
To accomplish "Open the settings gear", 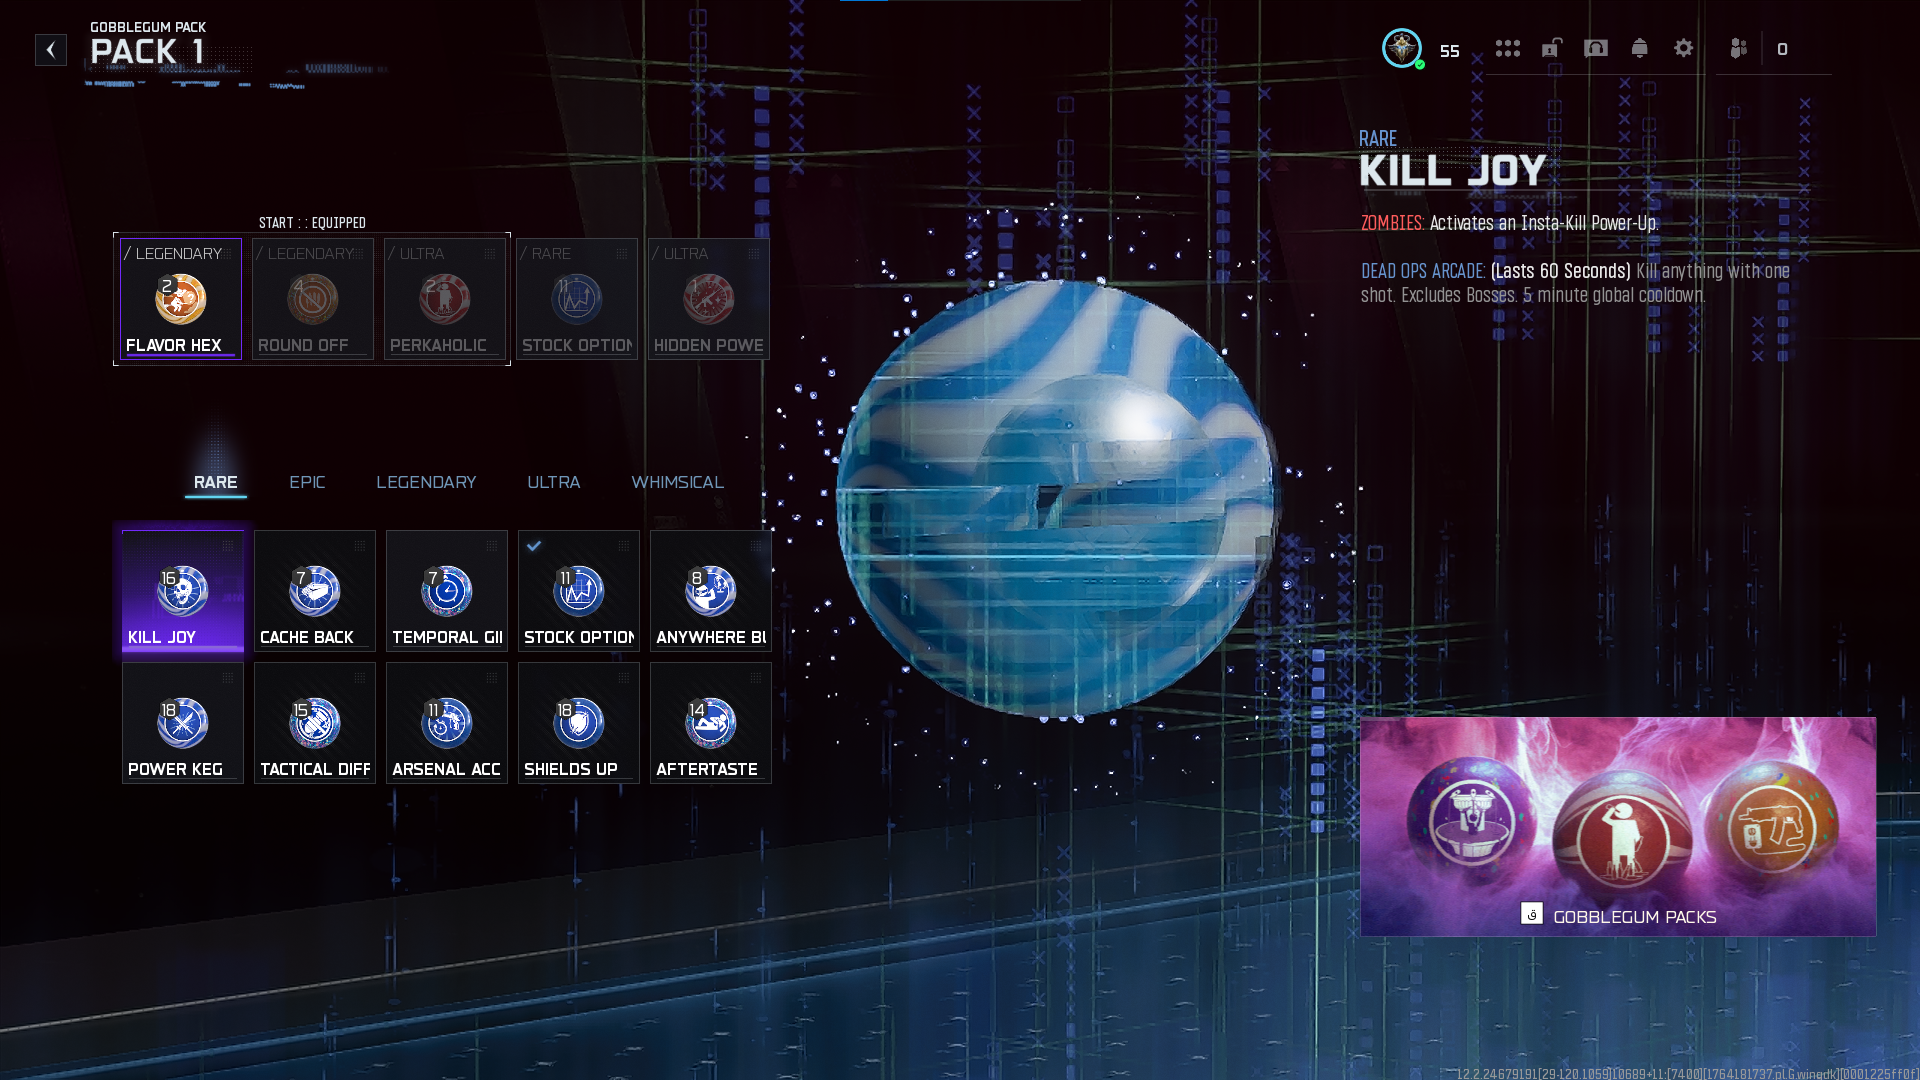I will [1684, 48].
